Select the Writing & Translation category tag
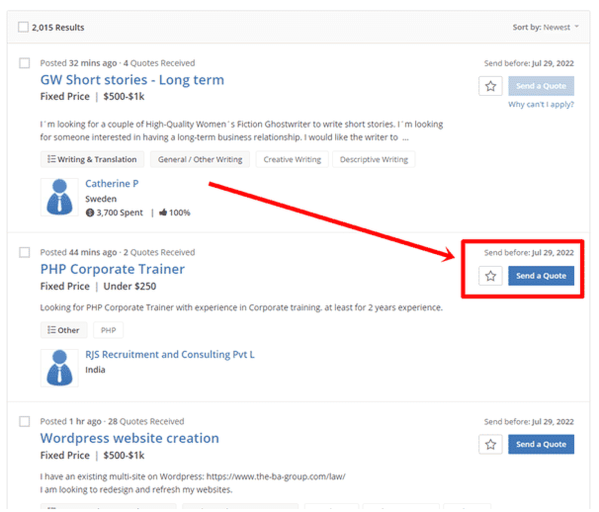599x512 pixels. click(92, 159)
